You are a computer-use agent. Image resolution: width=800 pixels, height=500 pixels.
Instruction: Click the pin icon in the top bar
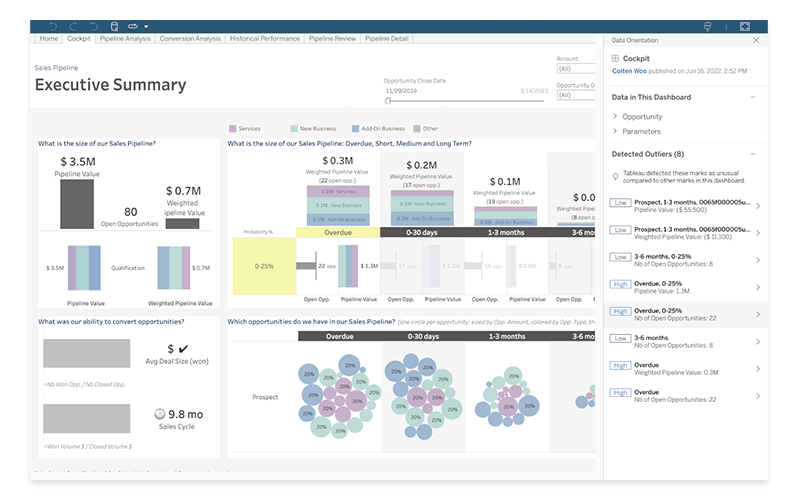[707, 27]
